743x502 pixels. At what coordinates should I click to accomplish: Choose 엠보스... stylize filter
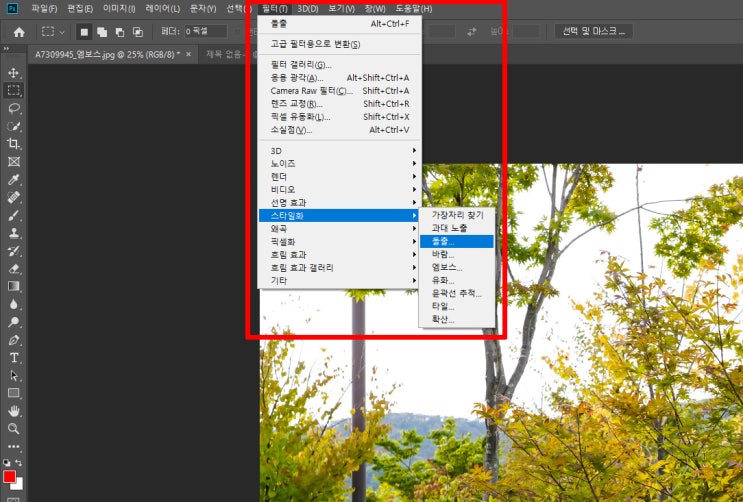(x=457, y=267)
